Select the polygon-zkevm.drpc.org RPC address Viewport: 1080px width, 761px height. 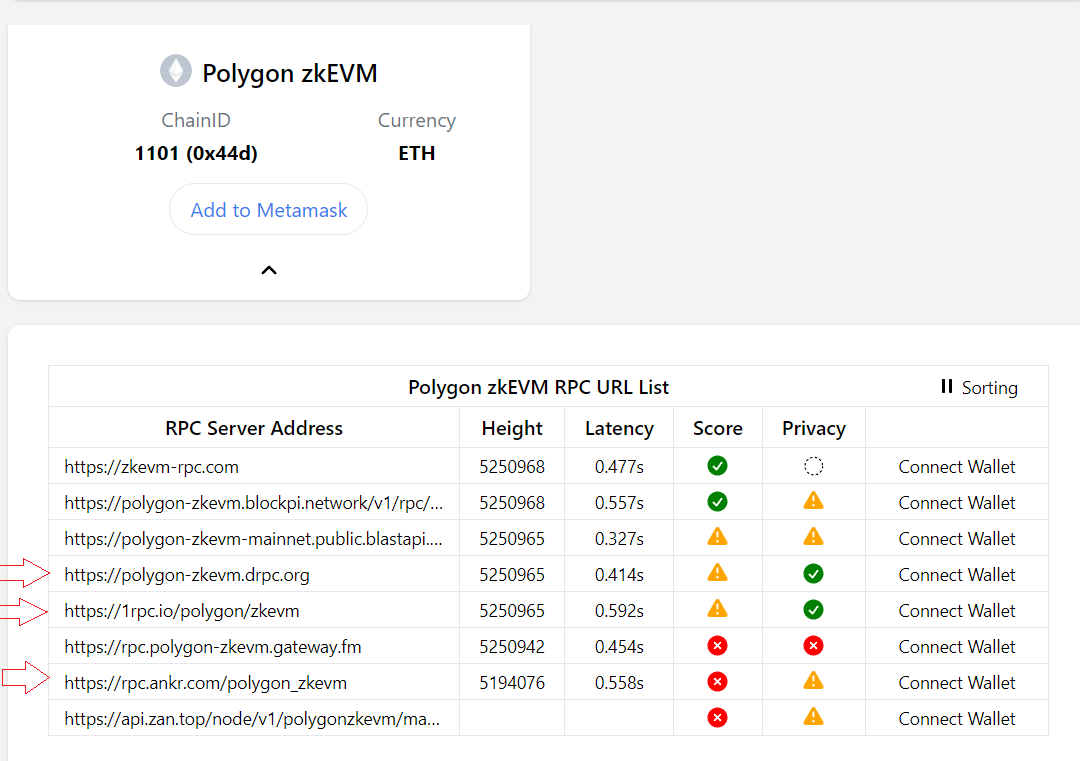pyautogui.click(x=187, y=575)
